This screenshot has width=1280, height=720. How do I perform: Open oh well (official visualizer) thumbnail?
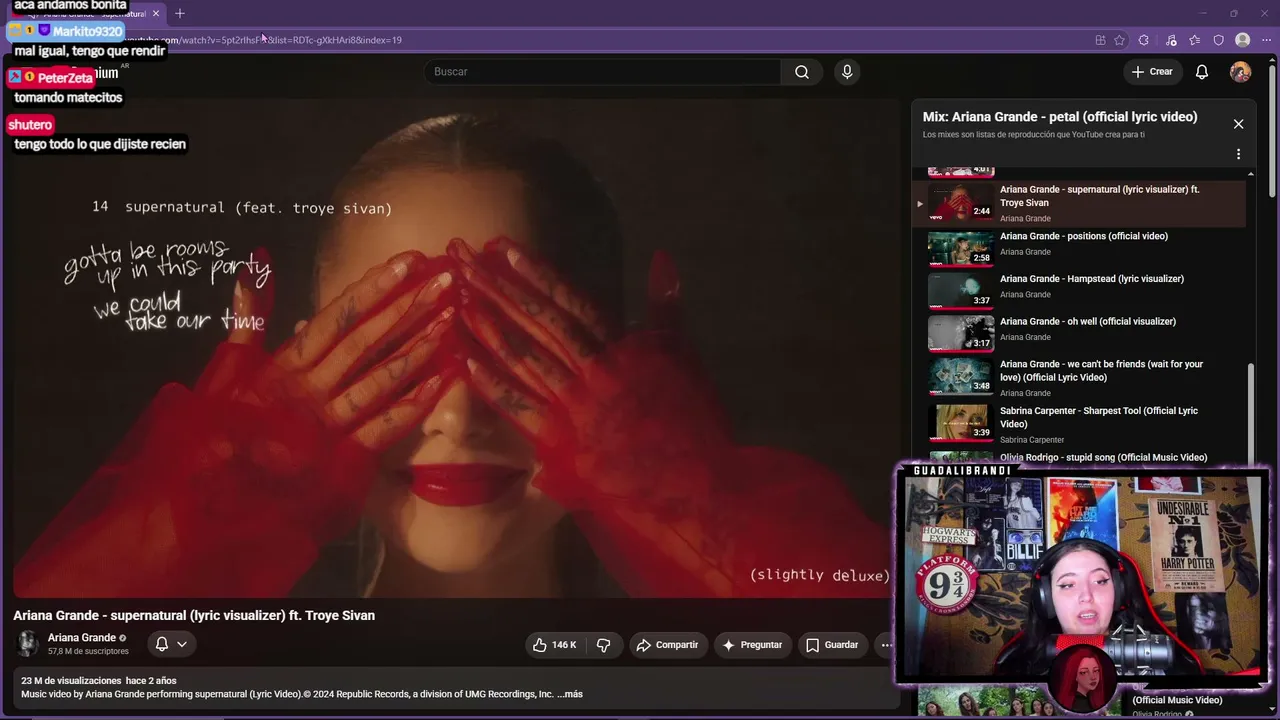point(961,333)
